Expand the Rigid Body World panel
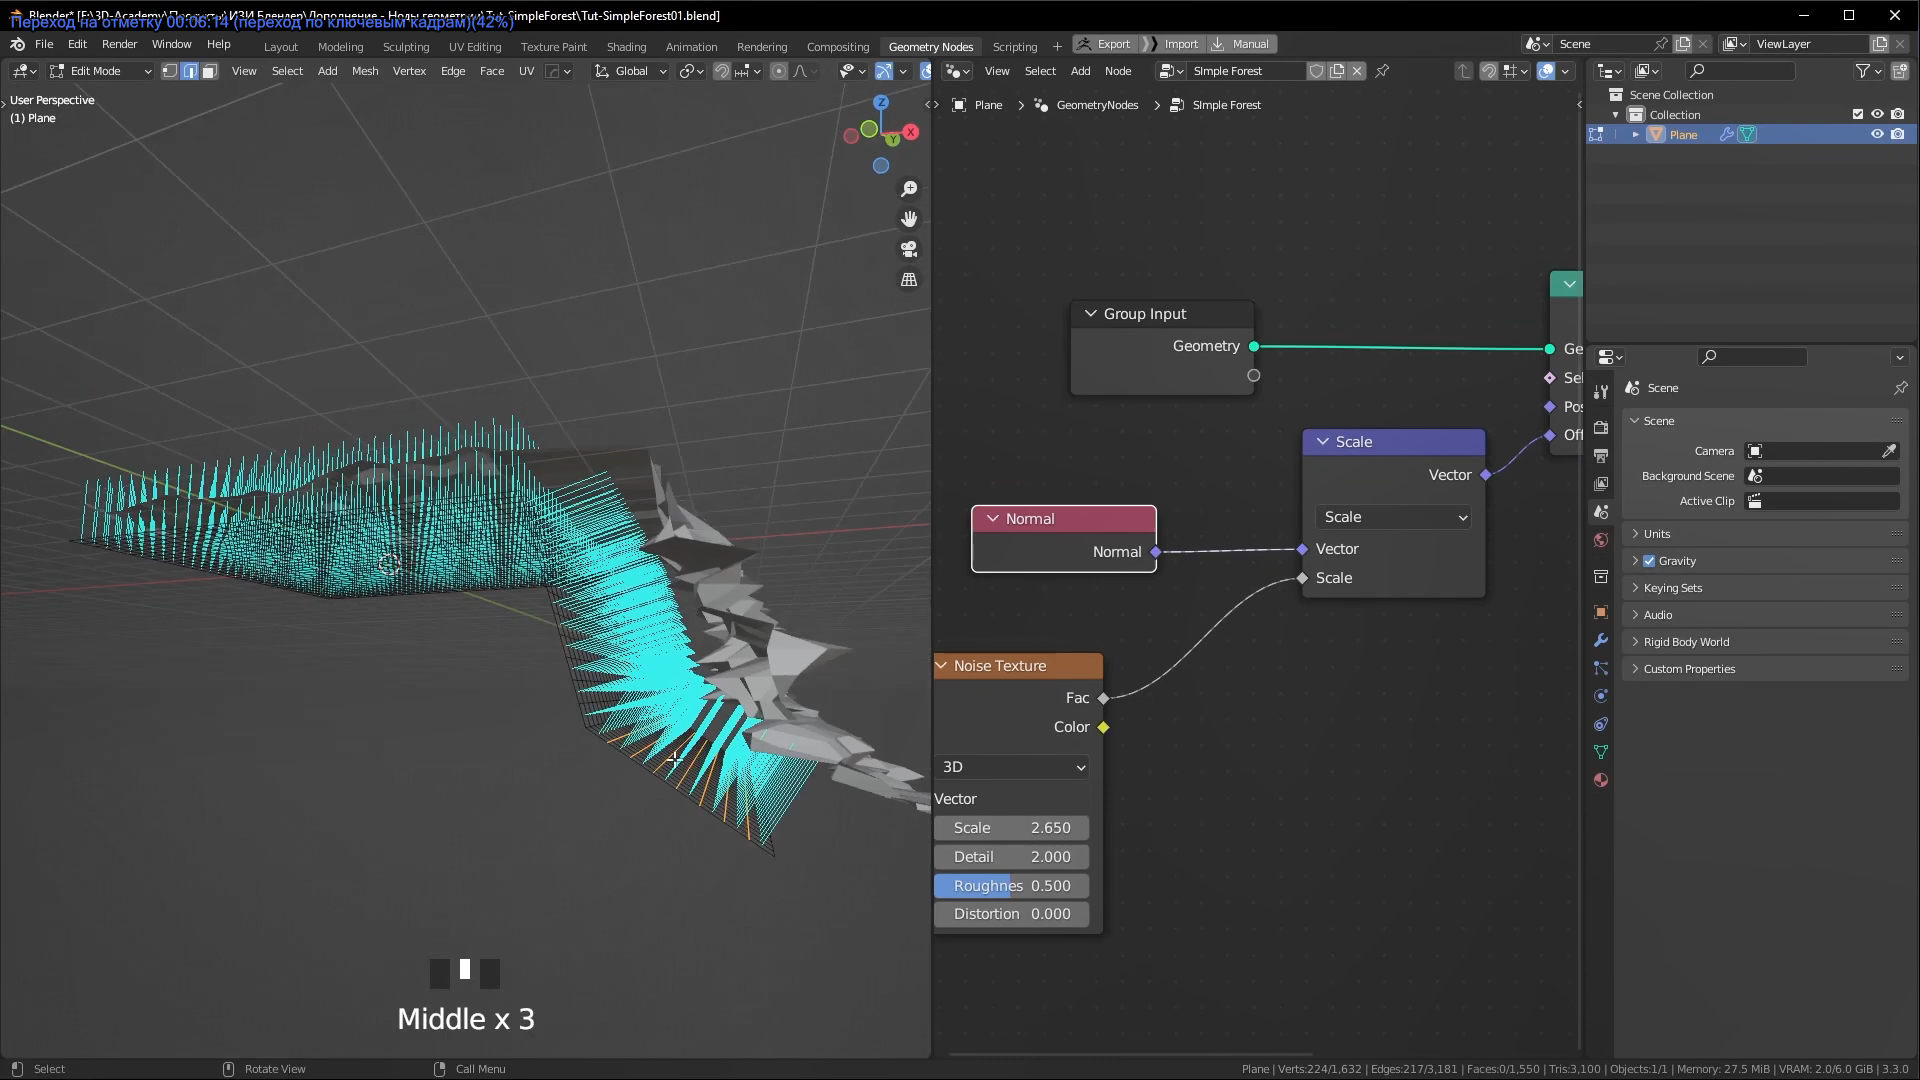This screenshot has height=1080, width=1920. tap(1686, 642)
